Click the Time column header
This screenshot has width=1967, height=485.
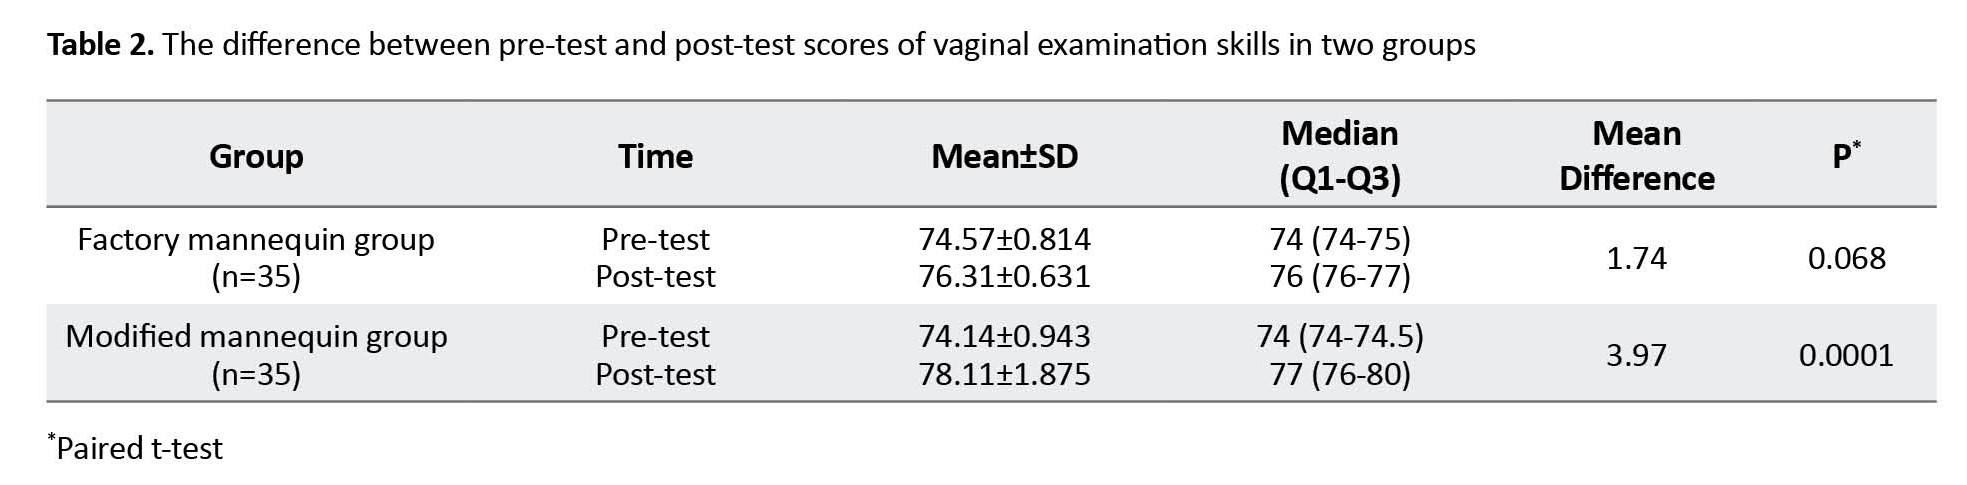coord(655,156)
